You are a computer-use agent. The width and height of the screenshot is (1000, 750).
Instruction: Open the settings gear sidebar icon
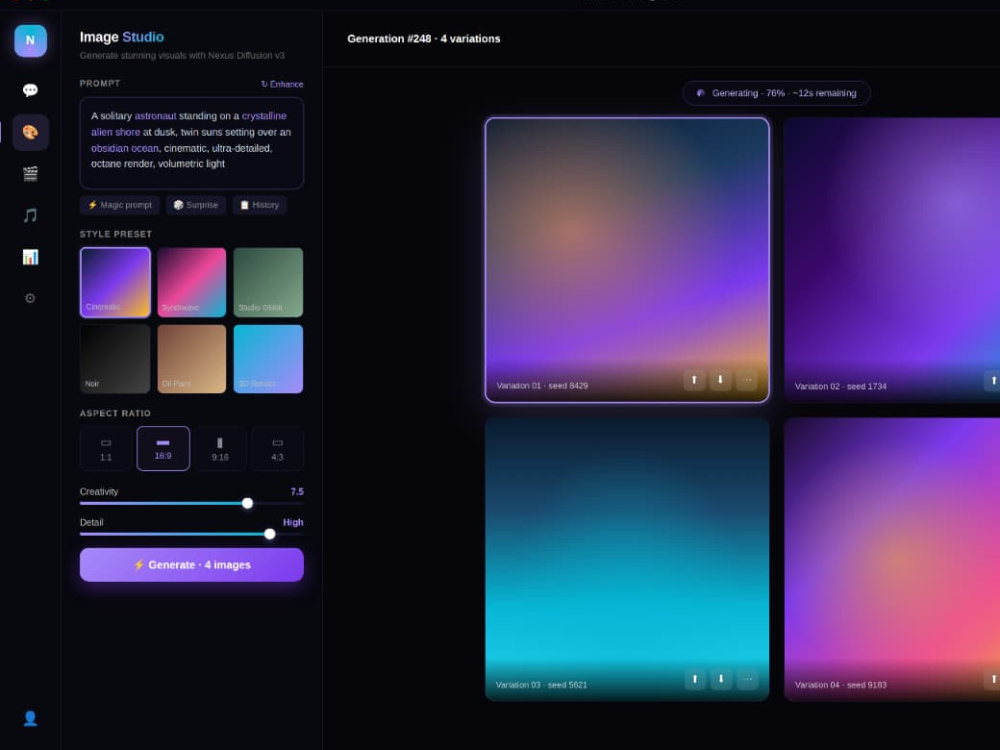point(30,298)
